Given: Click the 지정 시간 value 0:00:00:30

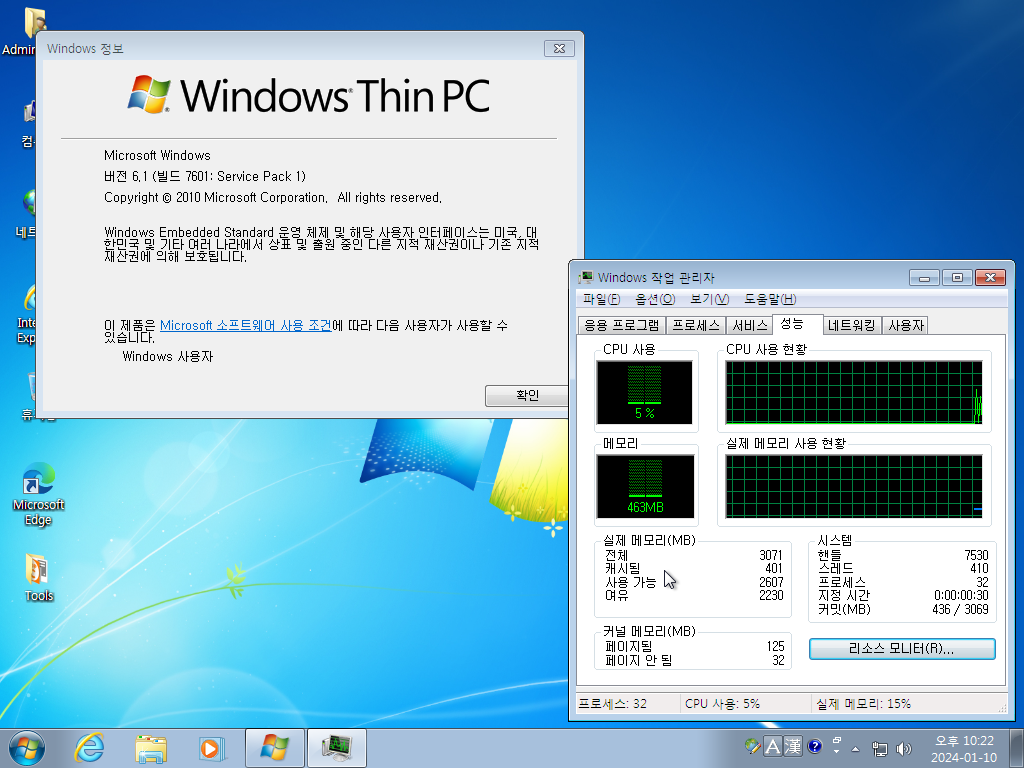Looking at the screenshot, I should coord(961,595).
